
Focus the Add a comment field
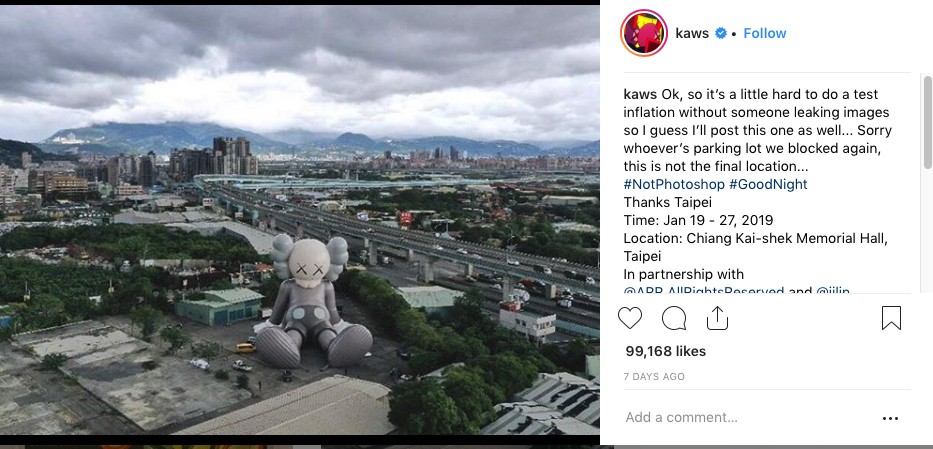(747, 417)
